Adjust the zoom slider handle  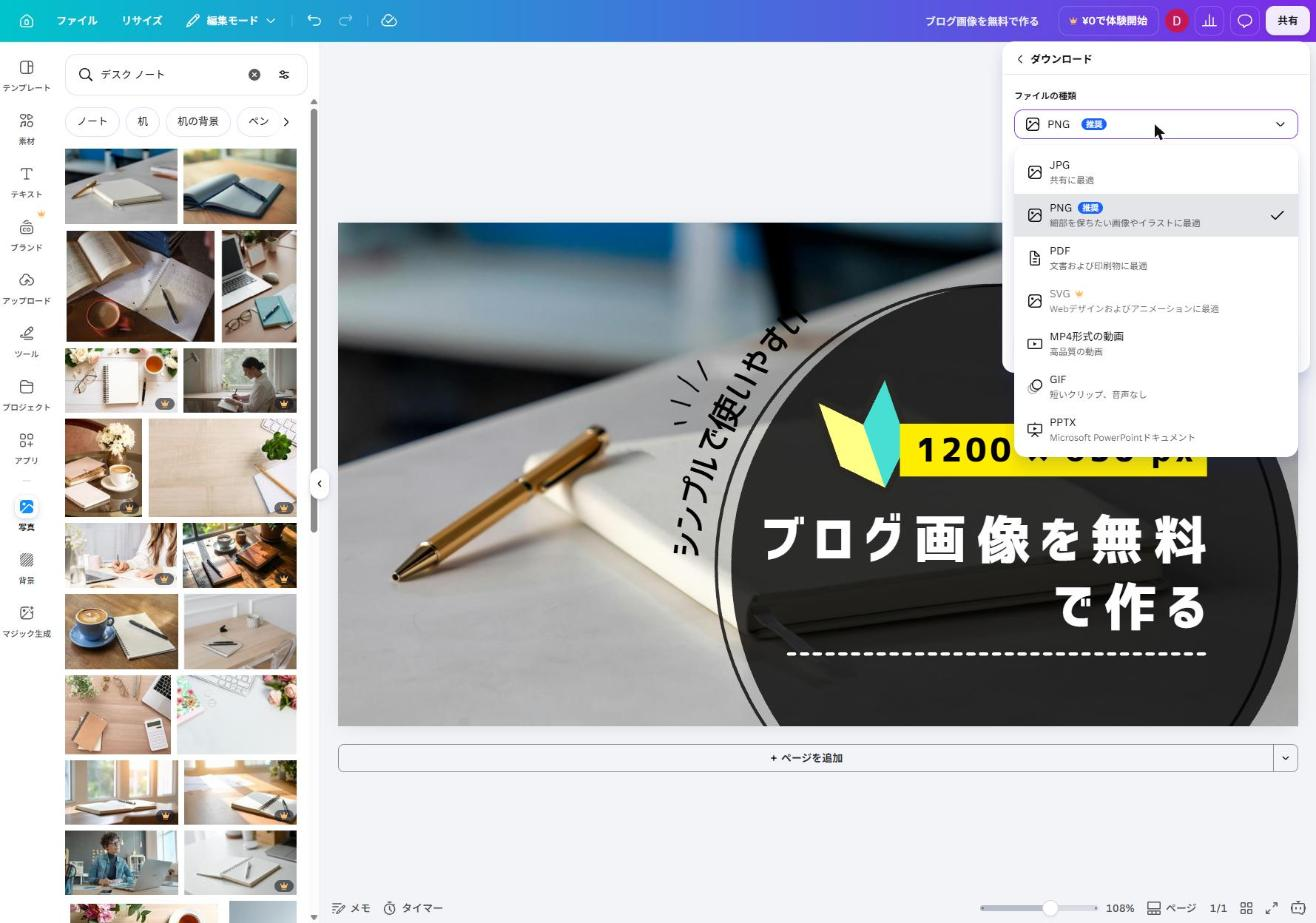coord(1050,908)
